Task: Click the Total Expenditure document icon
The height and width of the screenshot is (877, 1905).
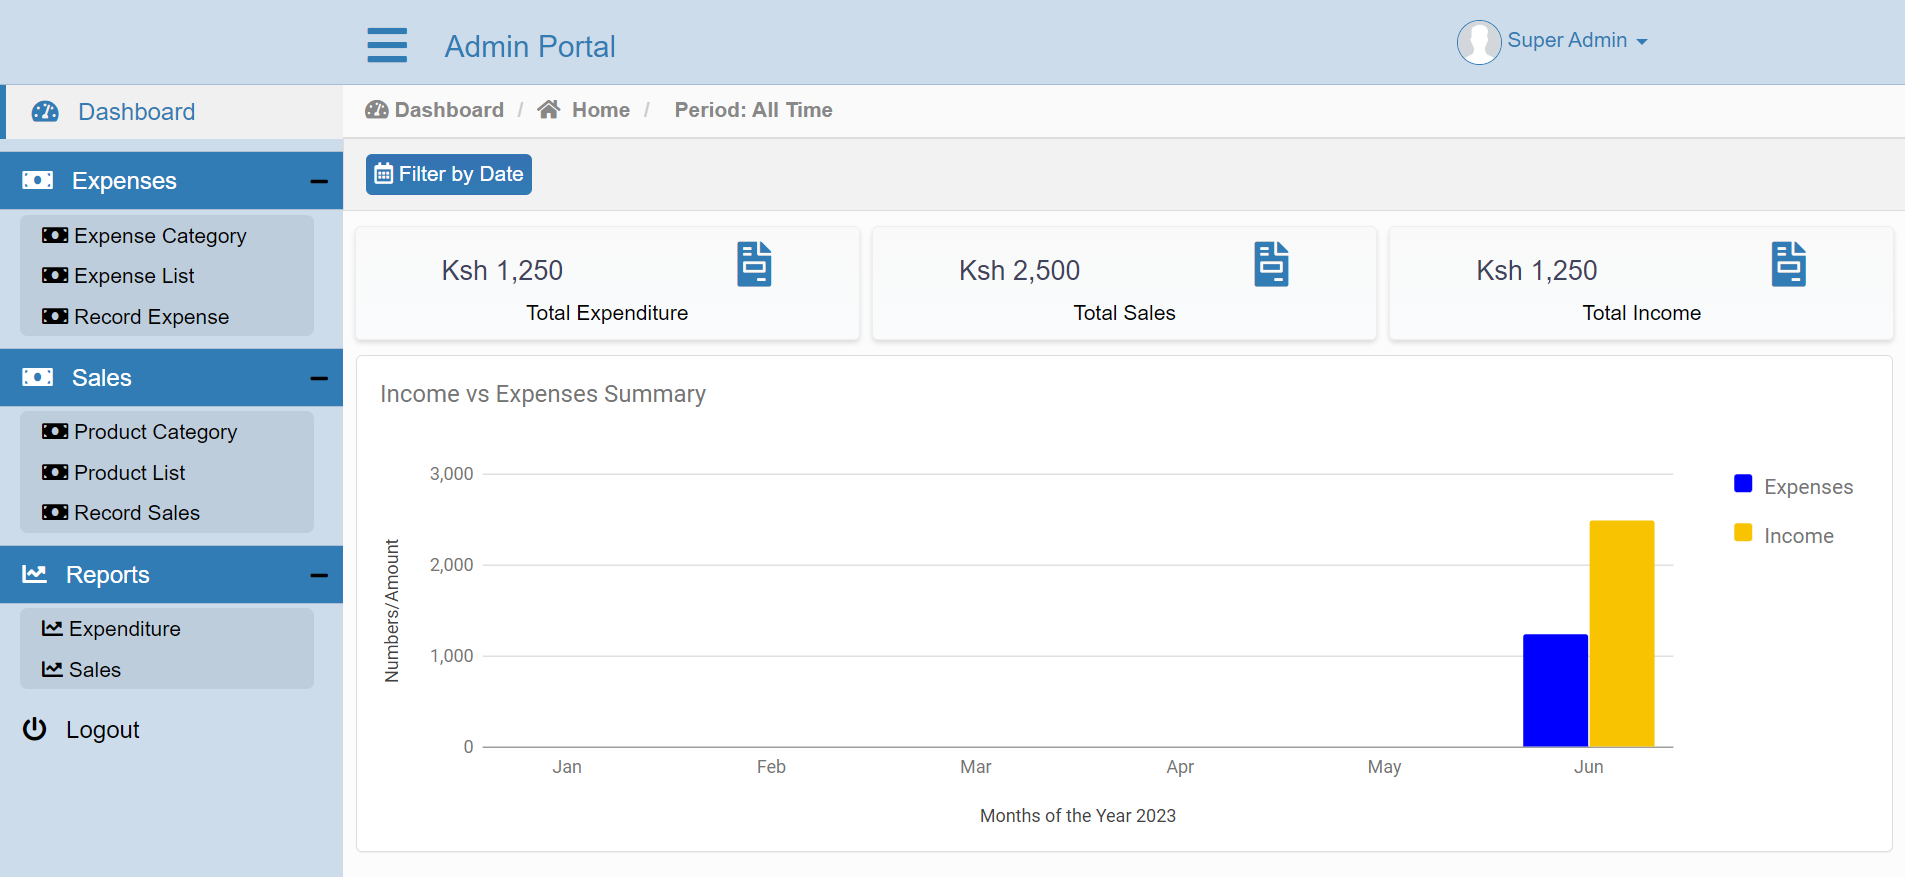Action: coord(754,264)
